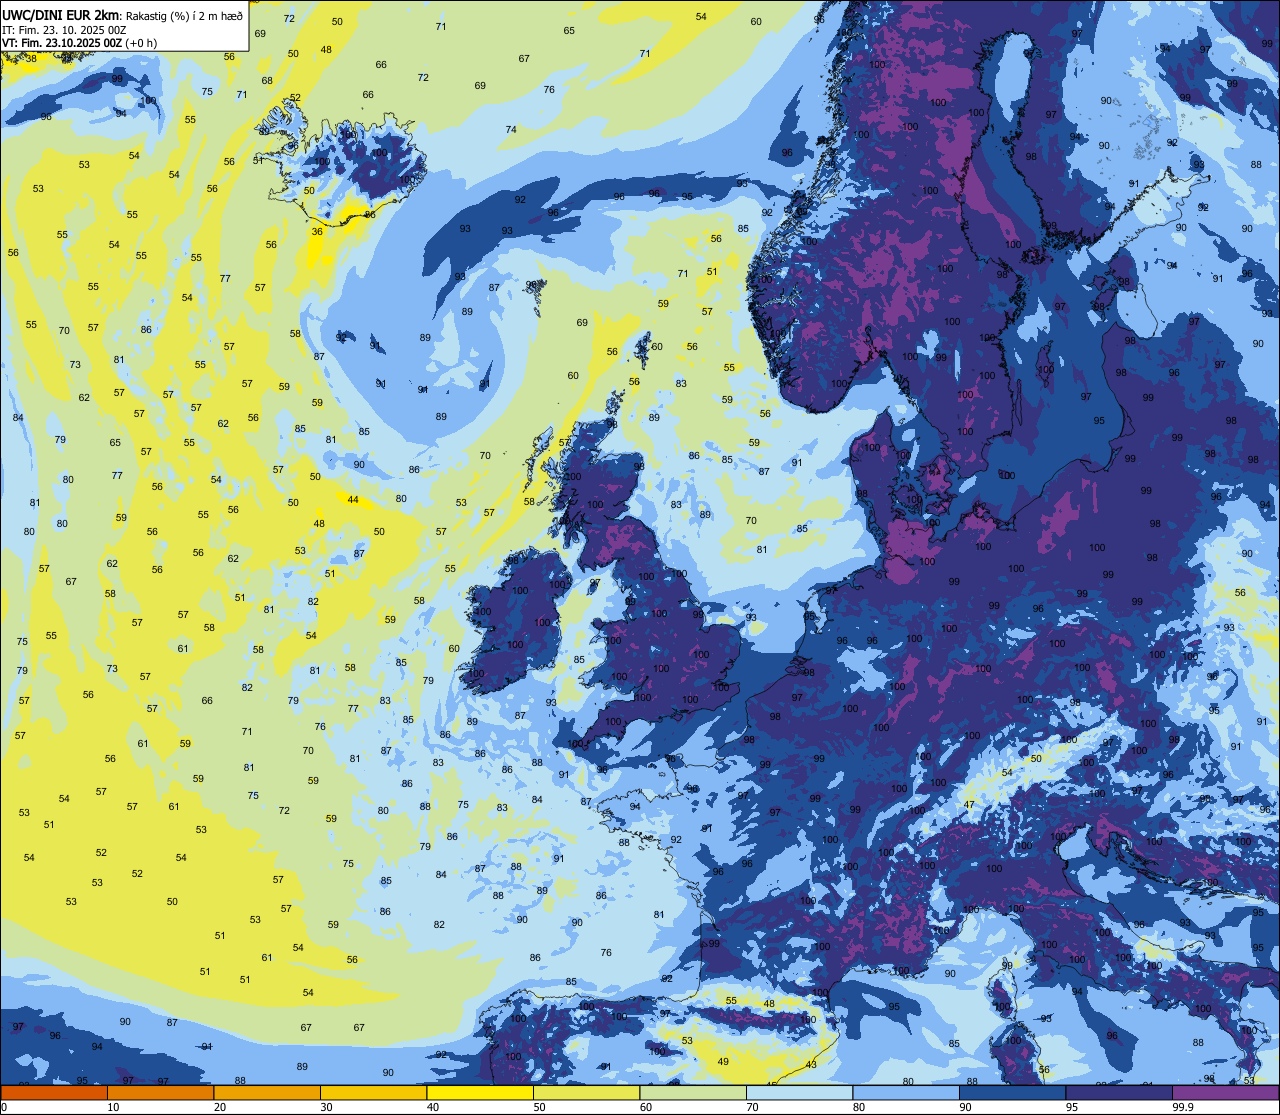Select the 50–60 % legend color segment
Screen dimensions: 1280x1115
586,1092
